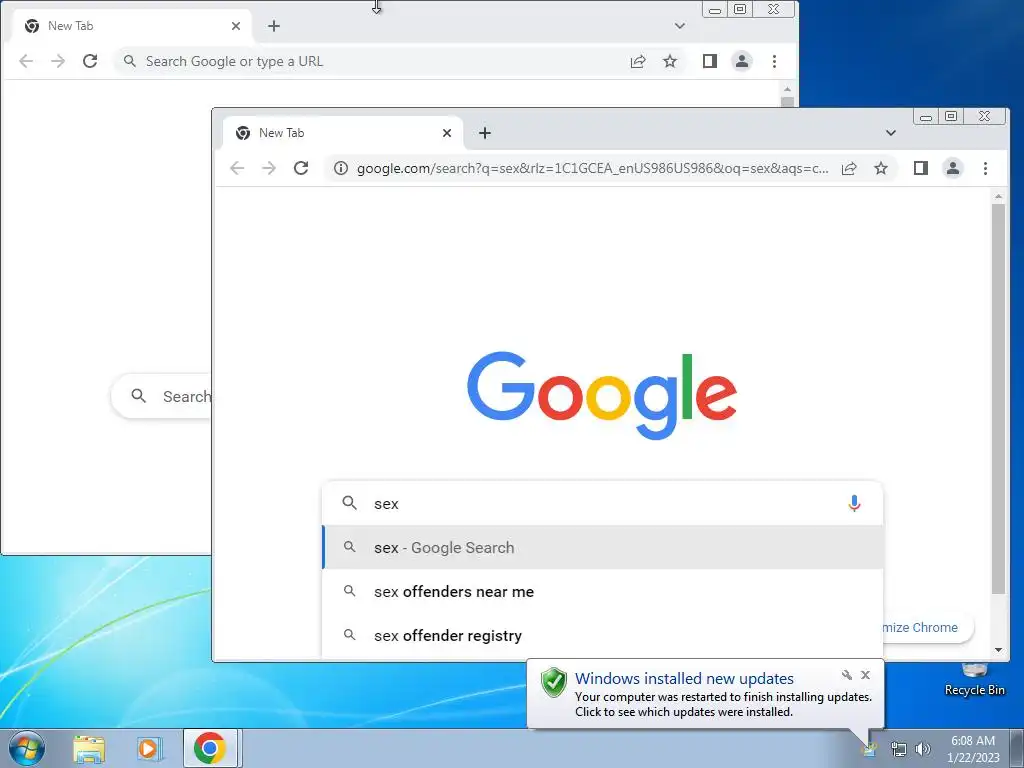1024x768 pixels.
Task: Maximize the front Chrome window
Action: [x=951, y=116]
